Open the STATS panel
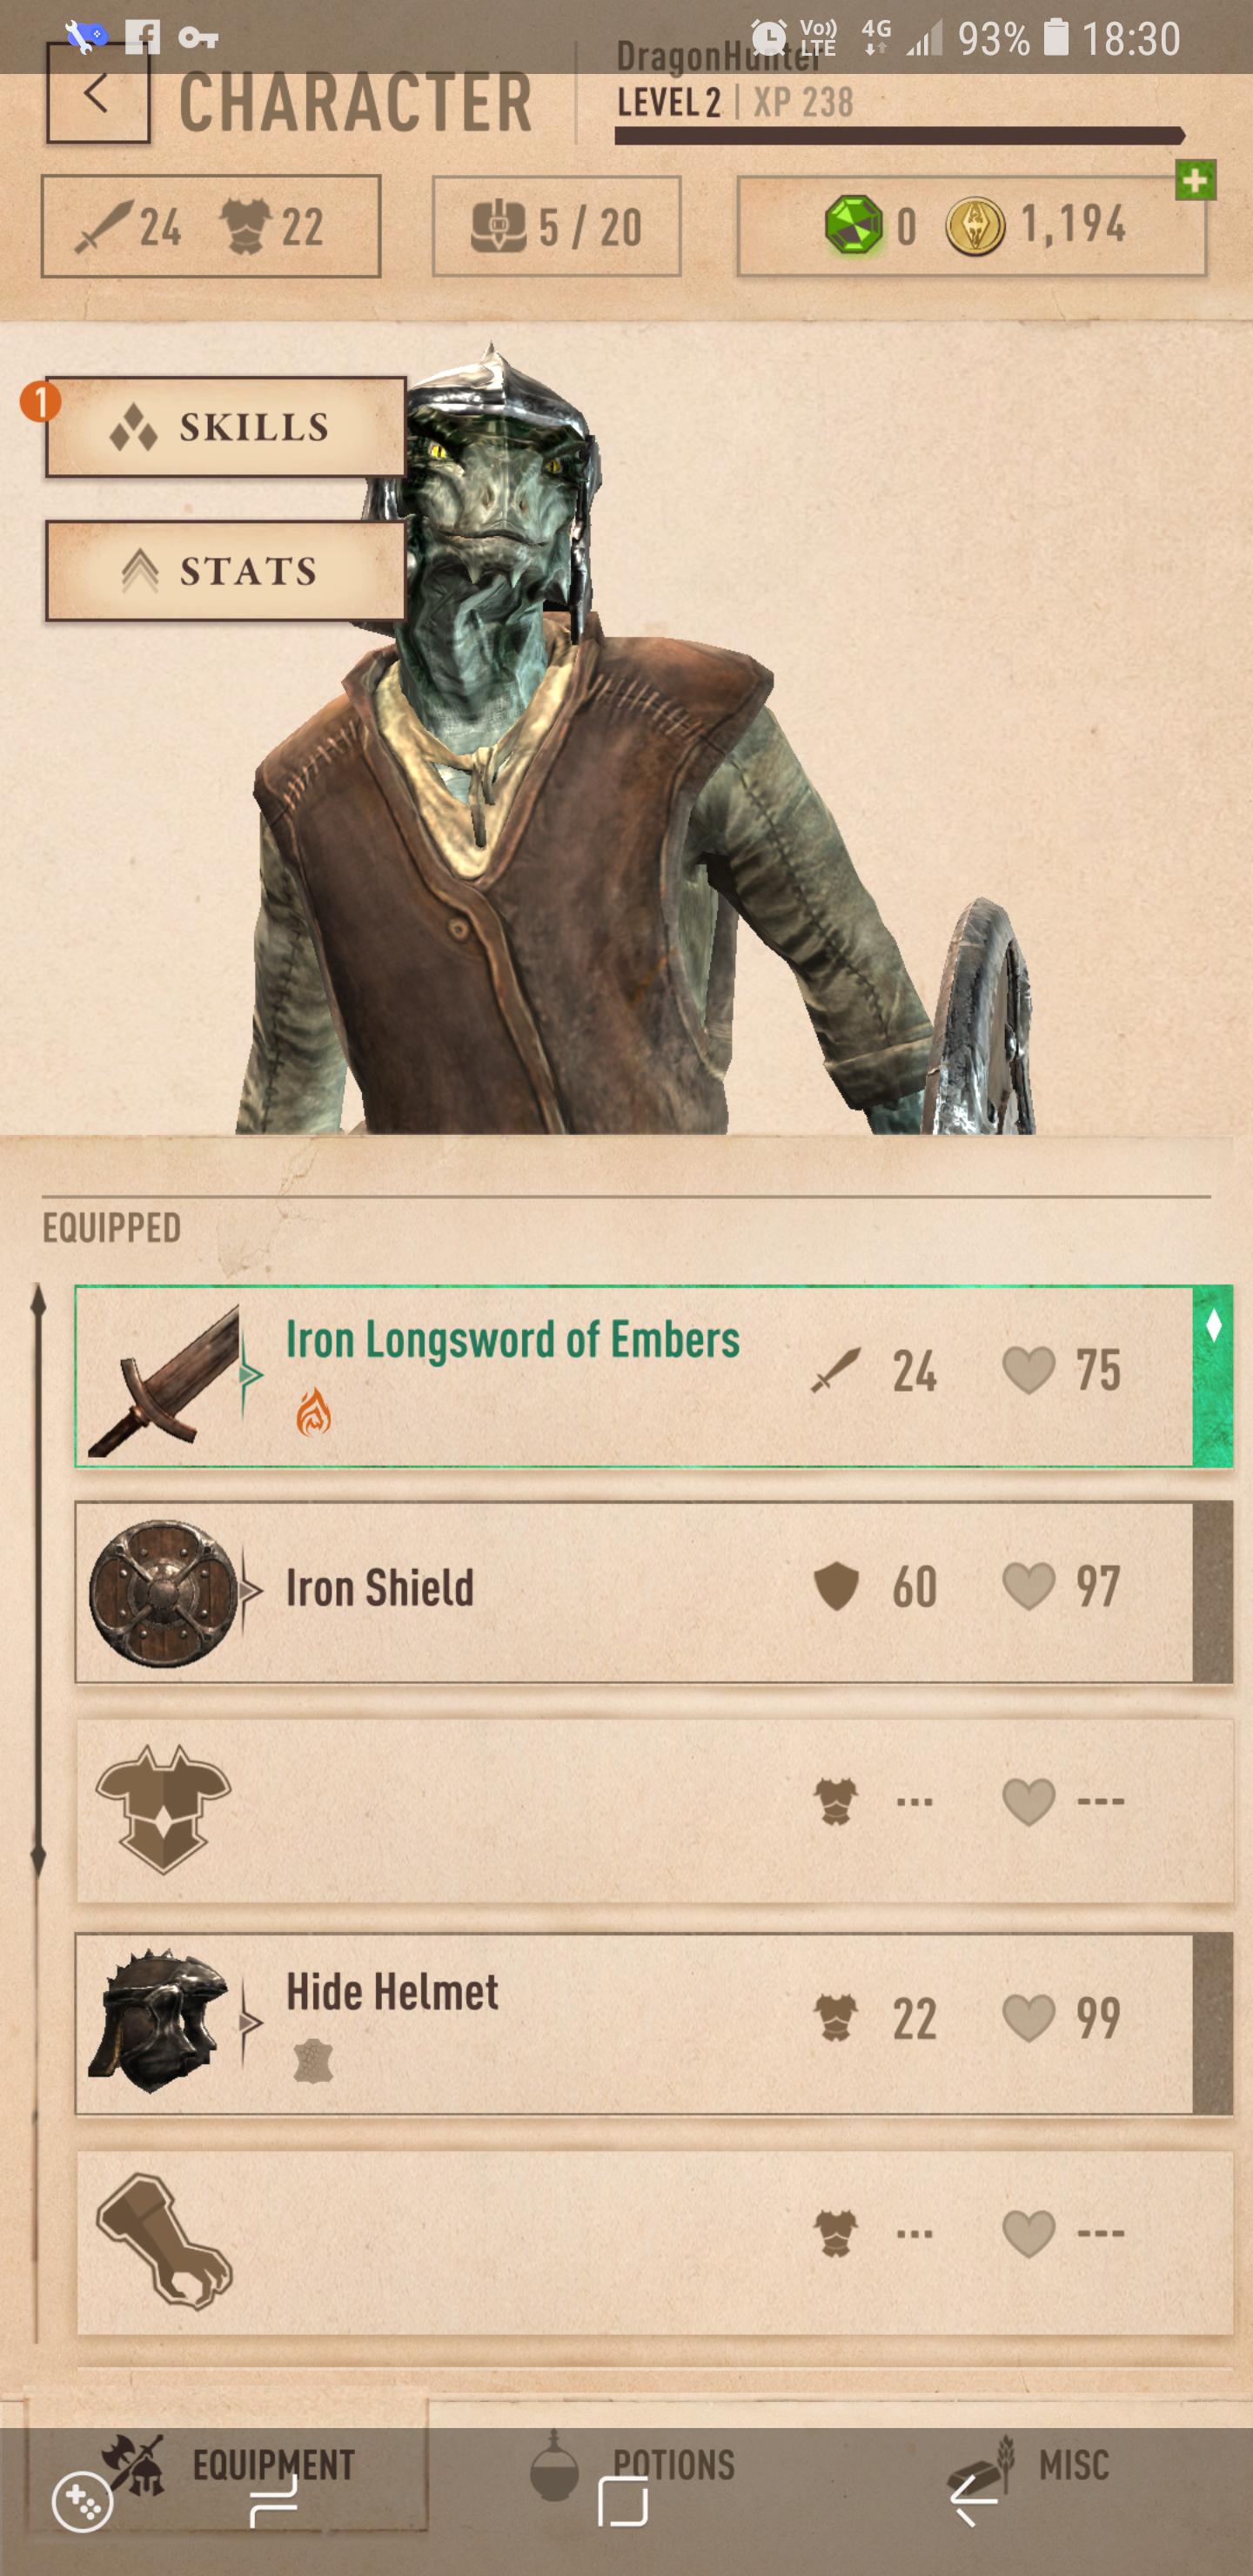The width and height of the screenshot is (1253, 2576). [225, 570]
